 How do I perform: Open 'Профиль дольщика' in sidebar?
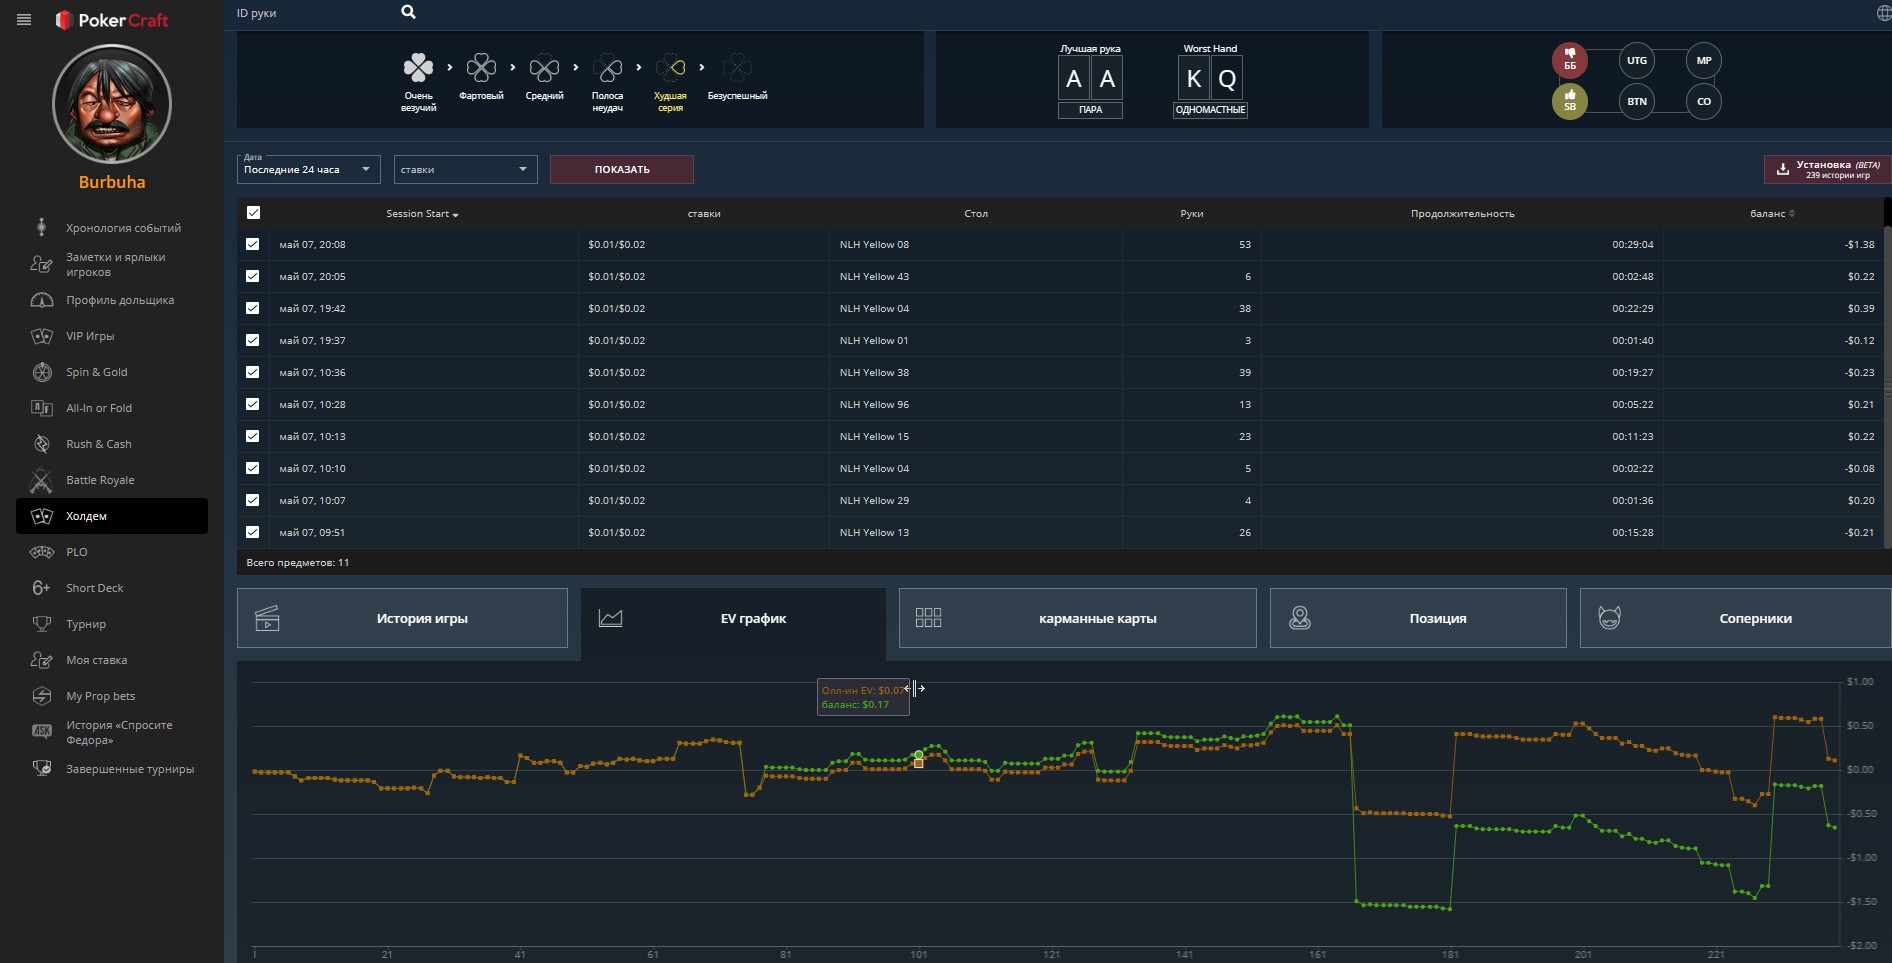[x=112, y=300]
